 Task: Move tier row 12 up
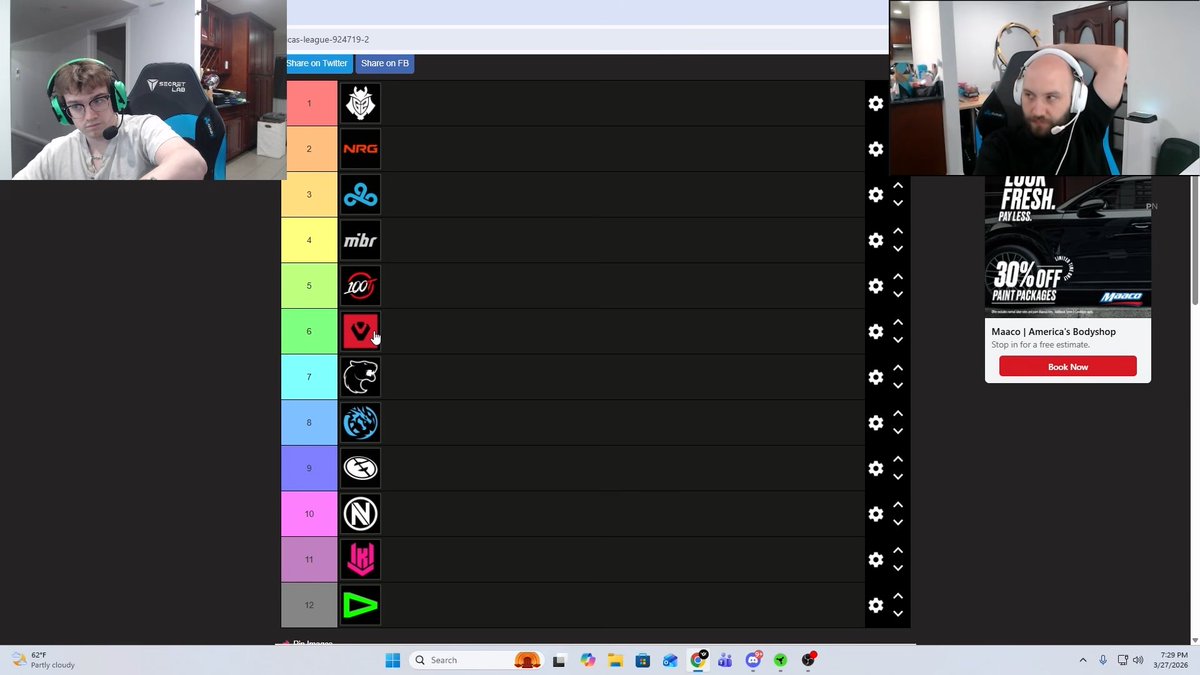coord(898,596)
